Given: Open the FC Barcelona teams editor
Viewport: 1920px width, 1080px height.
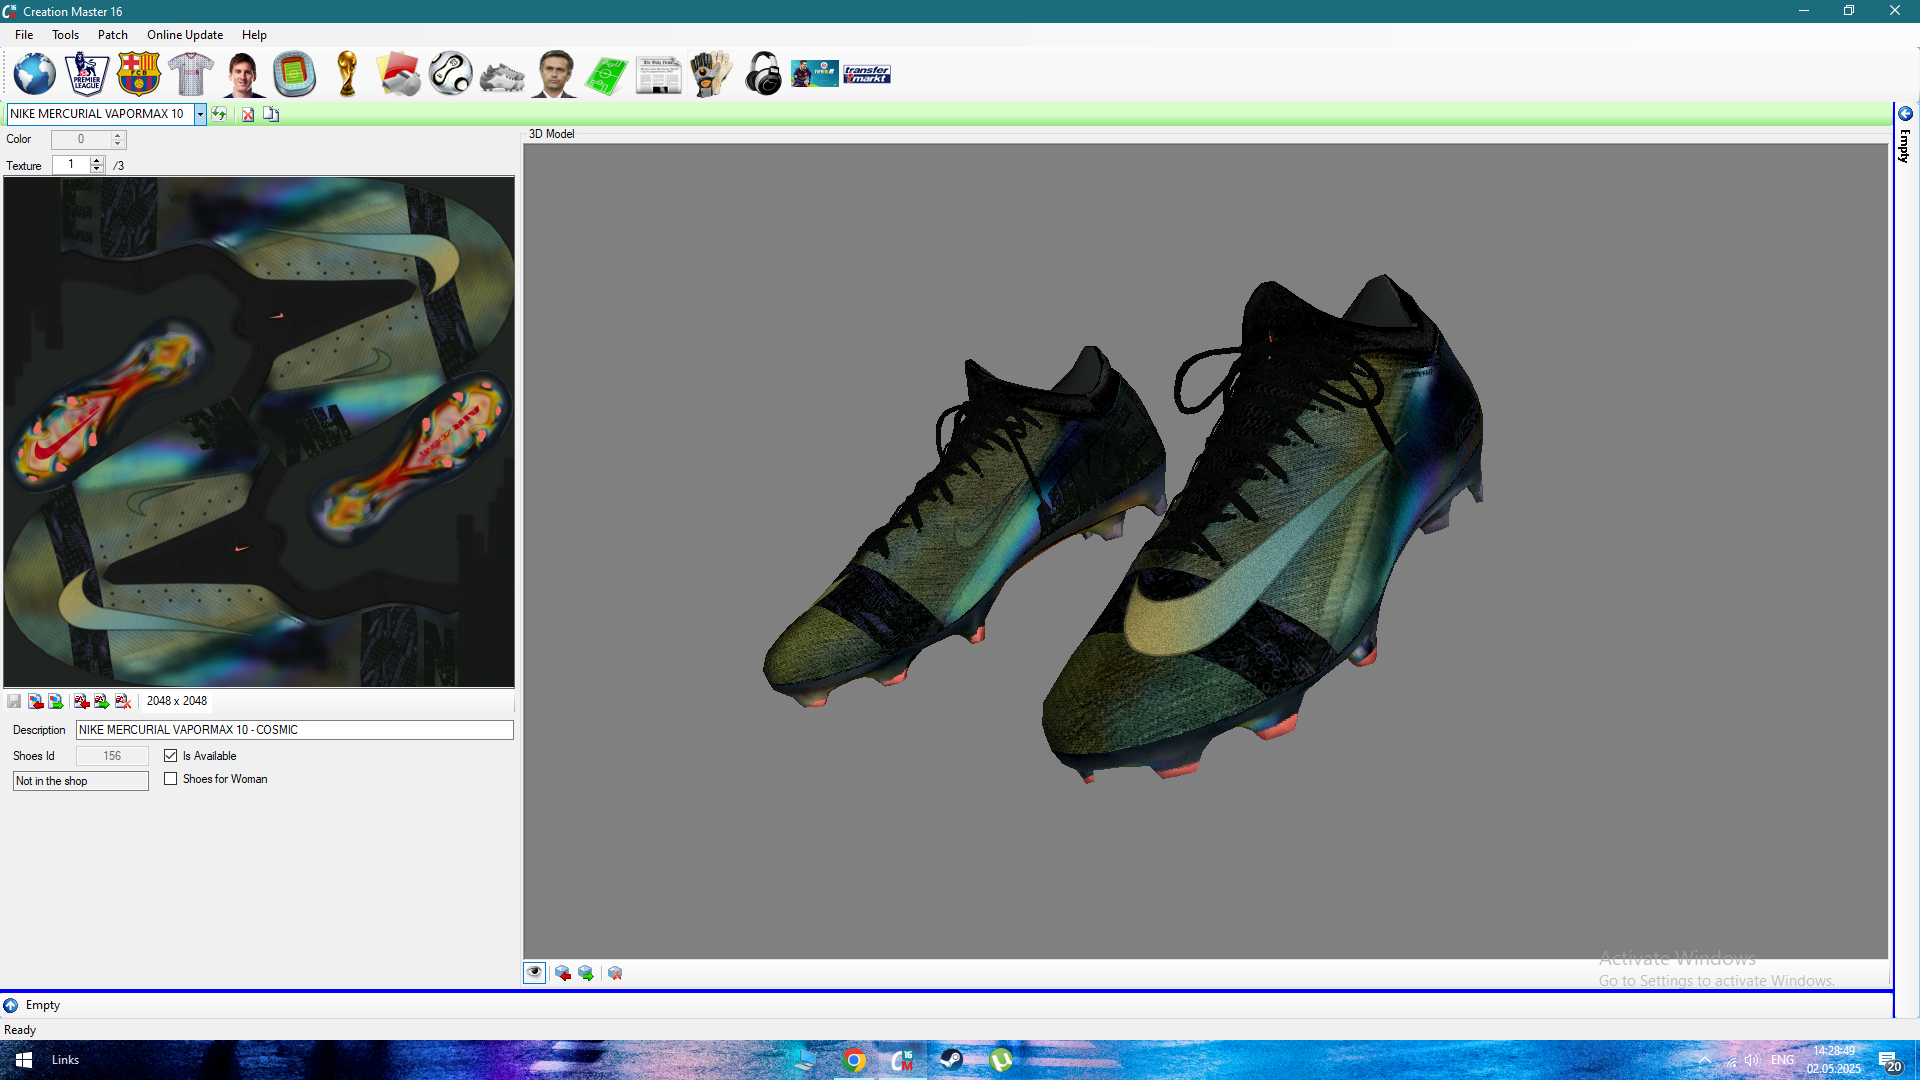Looking at the screenshot, I should pyautogui.click(x=138, y=74).
